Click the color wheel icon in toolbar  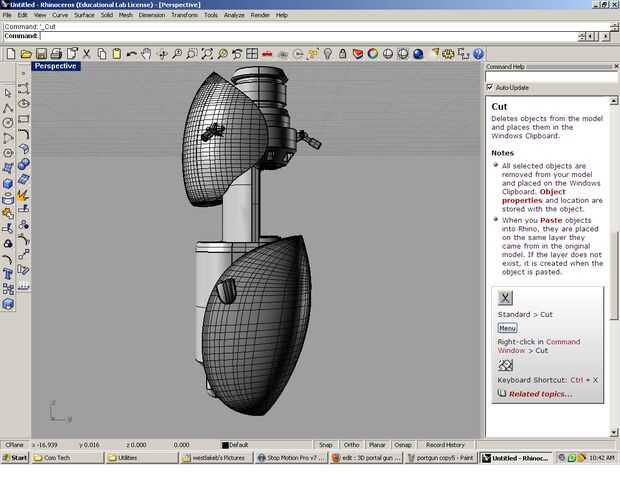372,54
